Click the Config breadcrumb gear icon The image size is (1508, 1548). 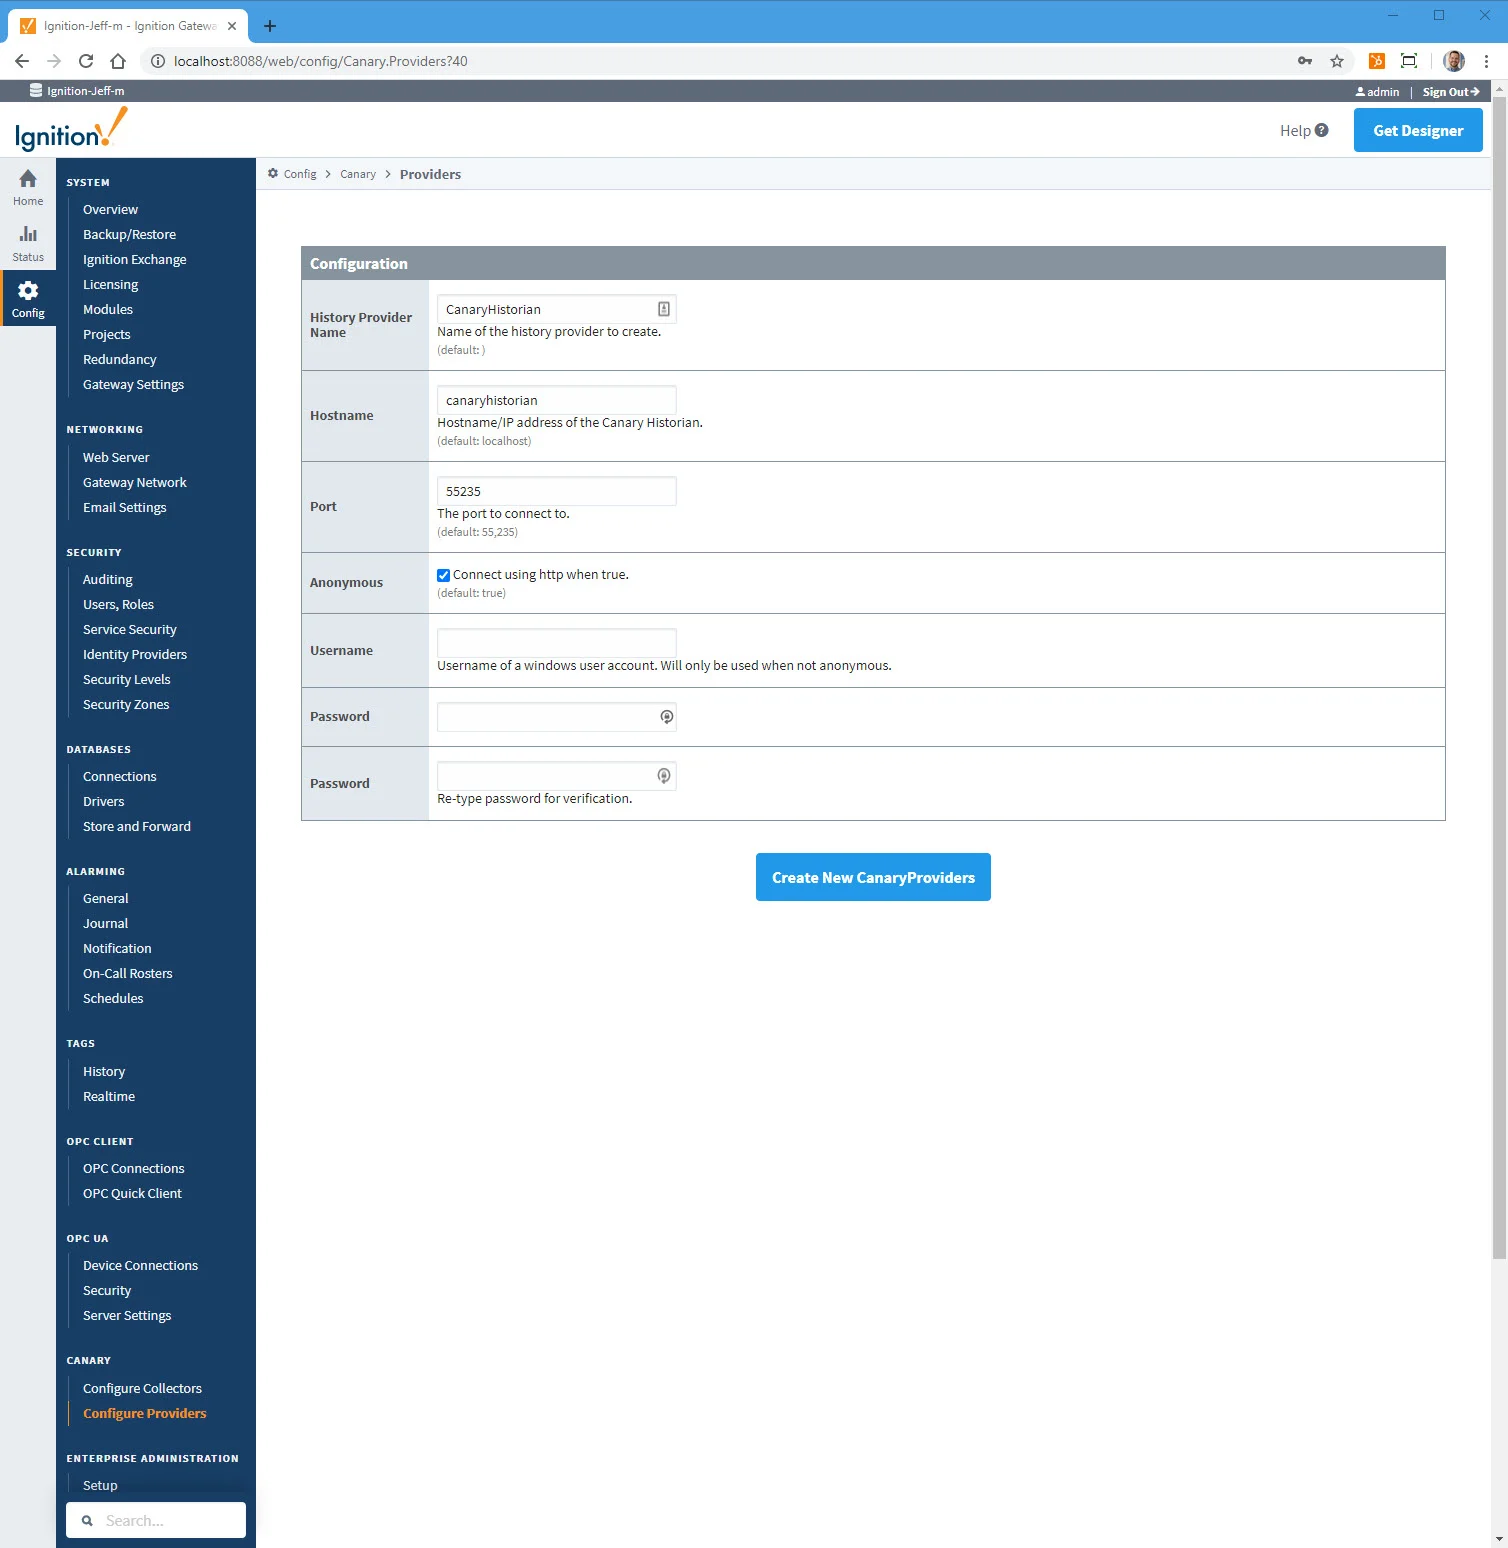coord(273,174)
